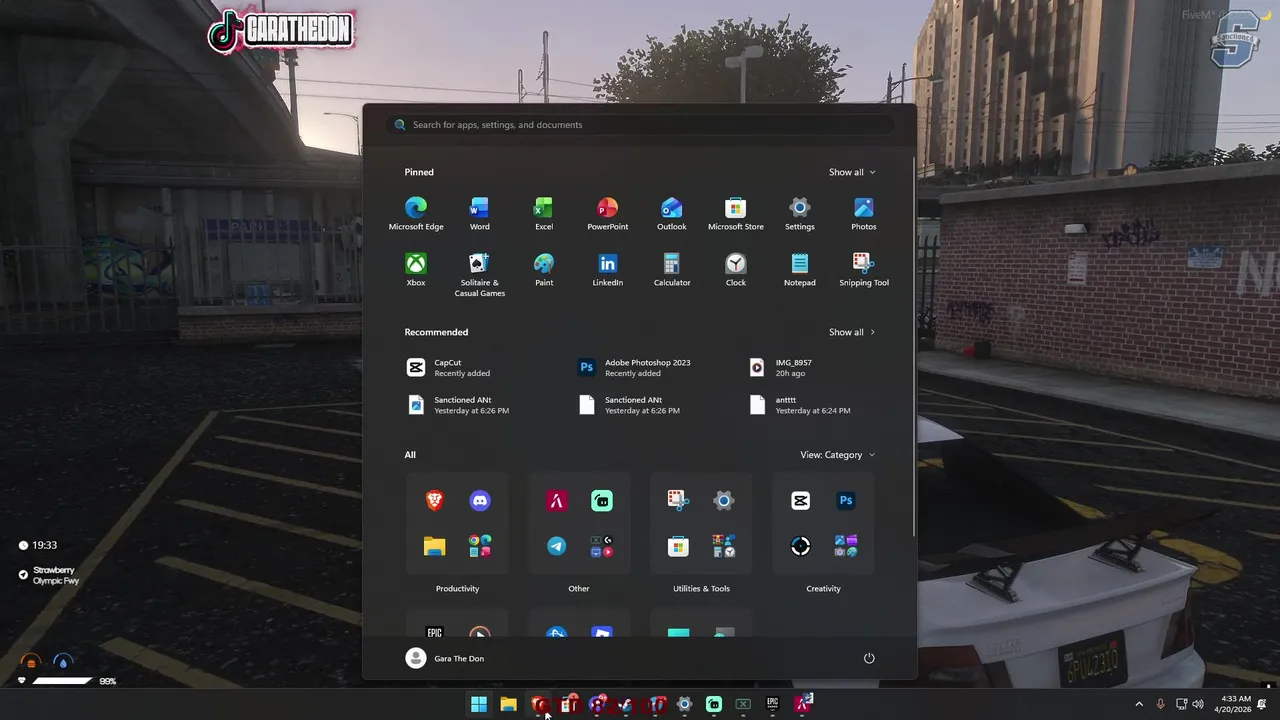Open the pinned Excel app
The image size is (1280, 720).
(x=544, y=214)
